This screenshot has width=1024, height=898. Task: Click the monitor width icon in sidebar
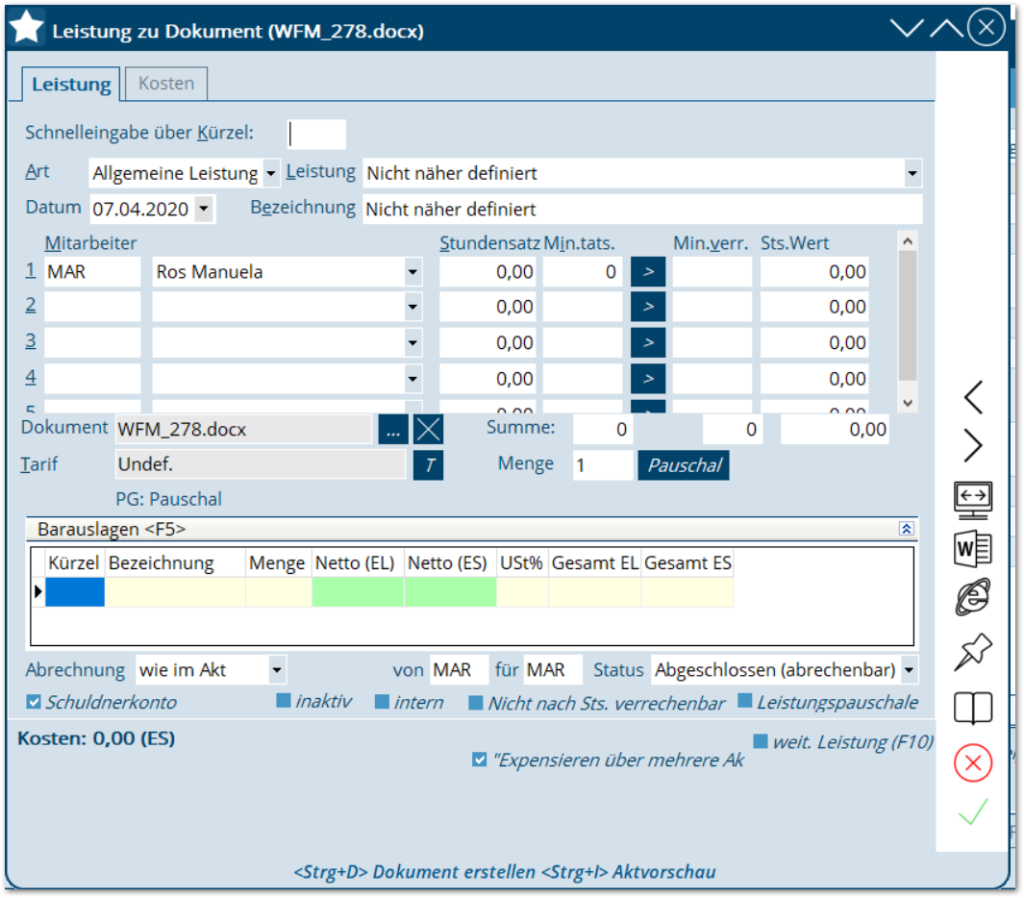point(972,498)
